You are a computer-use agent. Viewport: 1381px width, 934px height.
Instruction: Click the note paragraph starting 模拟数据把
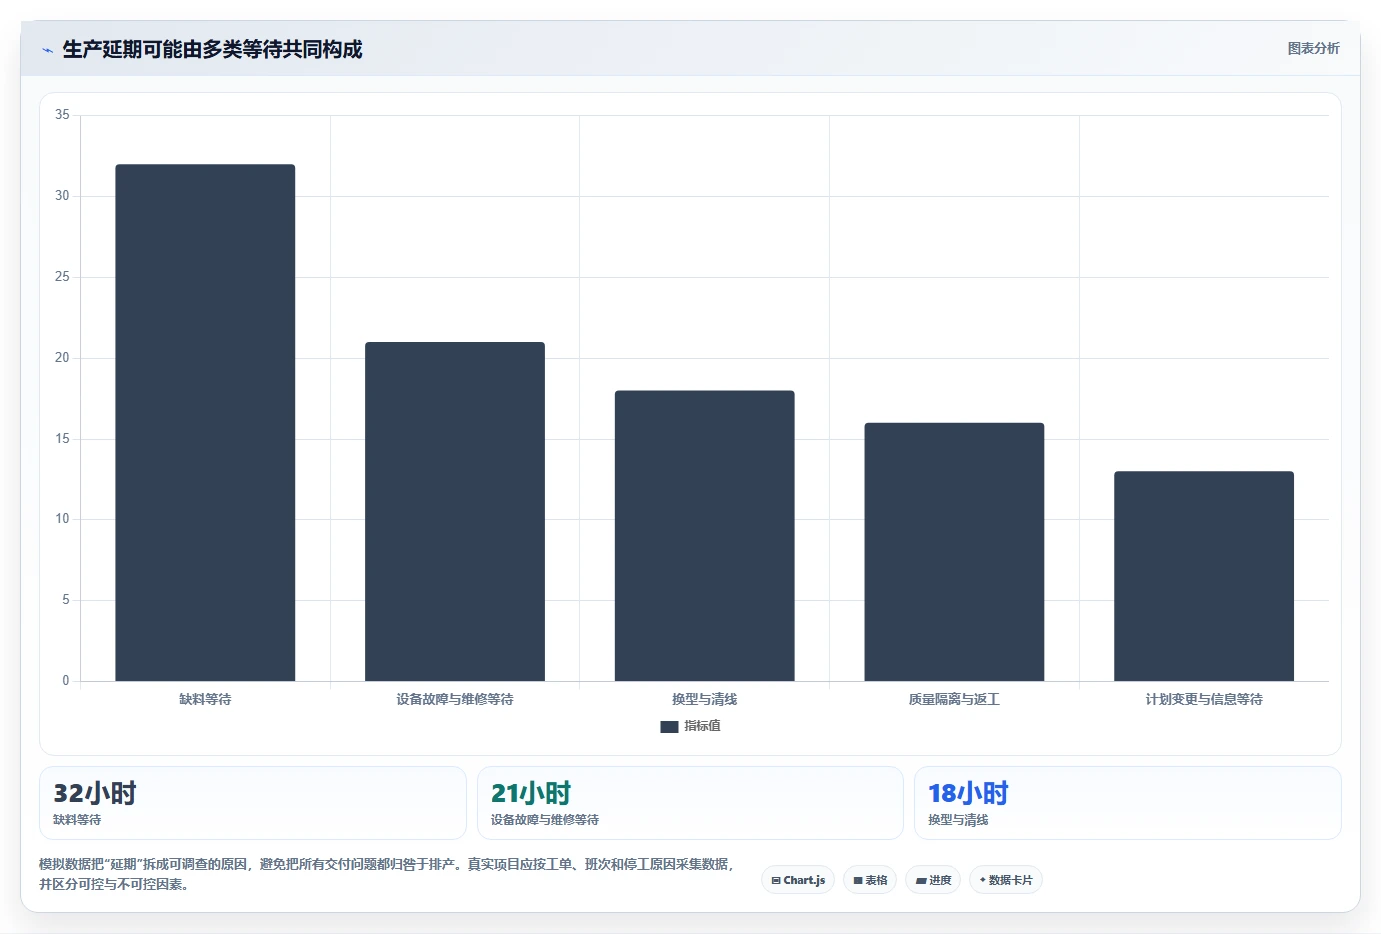tap(388, 874)
